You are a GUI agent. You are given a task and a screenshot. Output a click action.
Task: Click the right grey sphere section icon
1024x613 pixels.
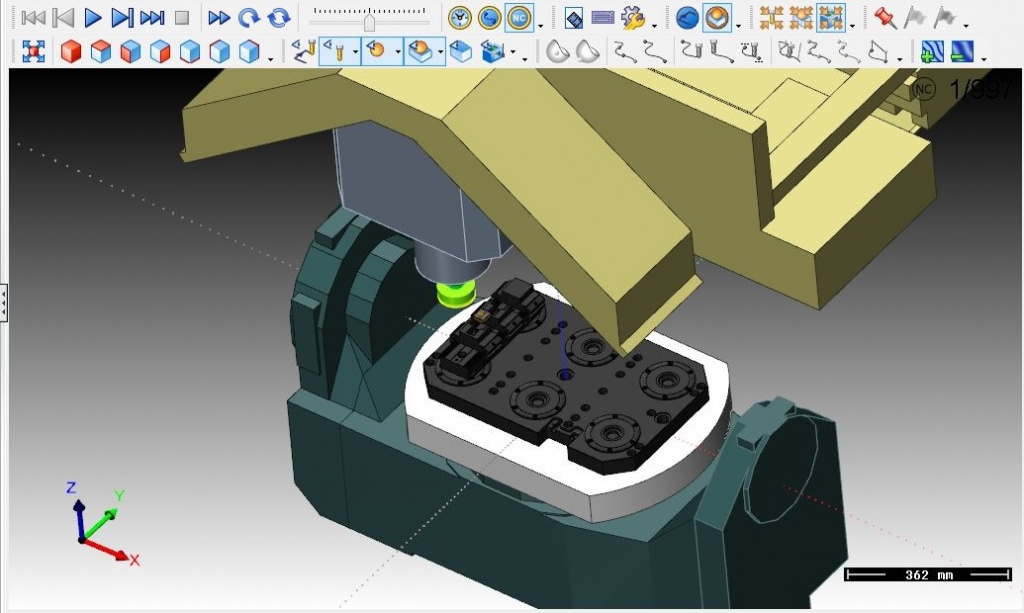coord(587,52)
